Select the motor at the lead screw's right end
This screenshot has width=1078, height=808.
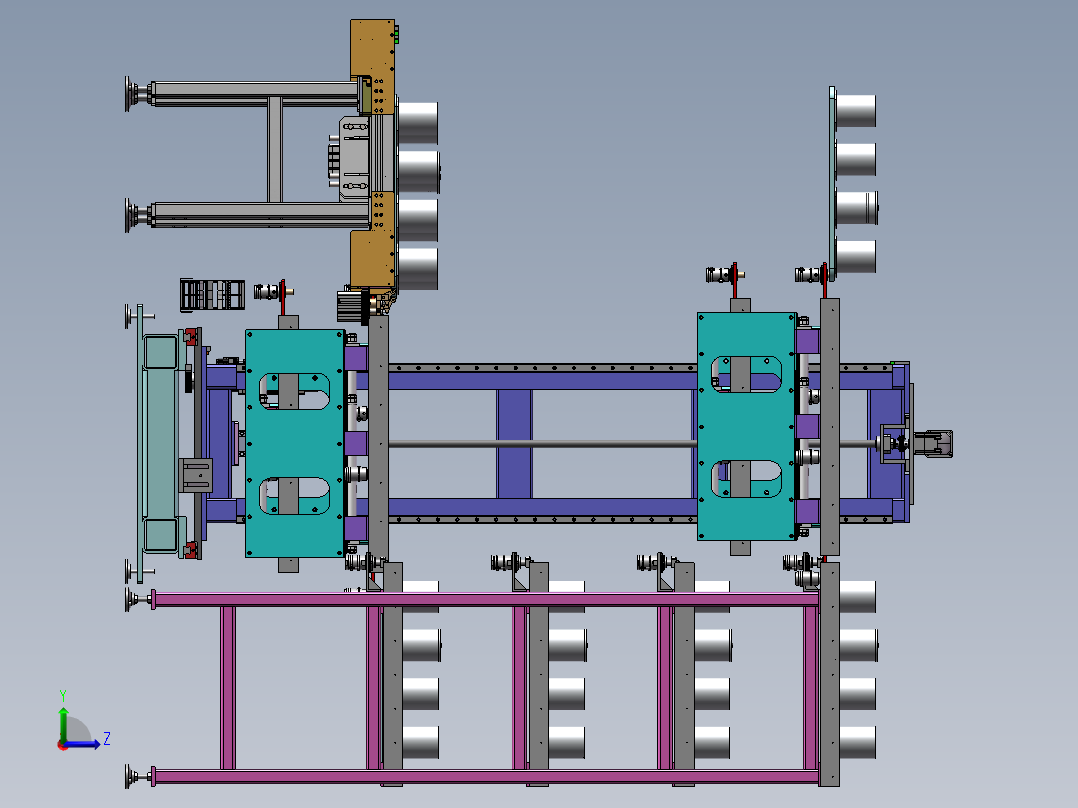click(x=933, y=444)
